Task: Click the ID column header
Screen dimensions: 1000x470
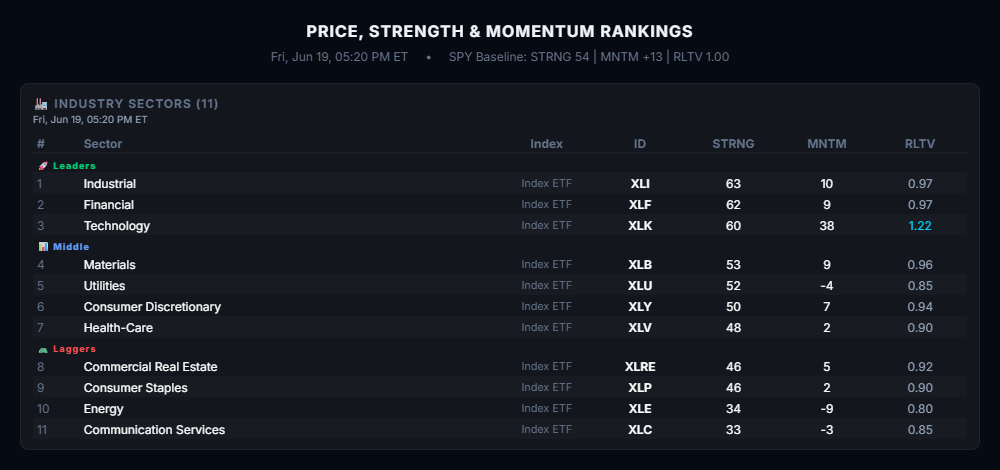Action: pyautogui.click(x=640, y=144)
